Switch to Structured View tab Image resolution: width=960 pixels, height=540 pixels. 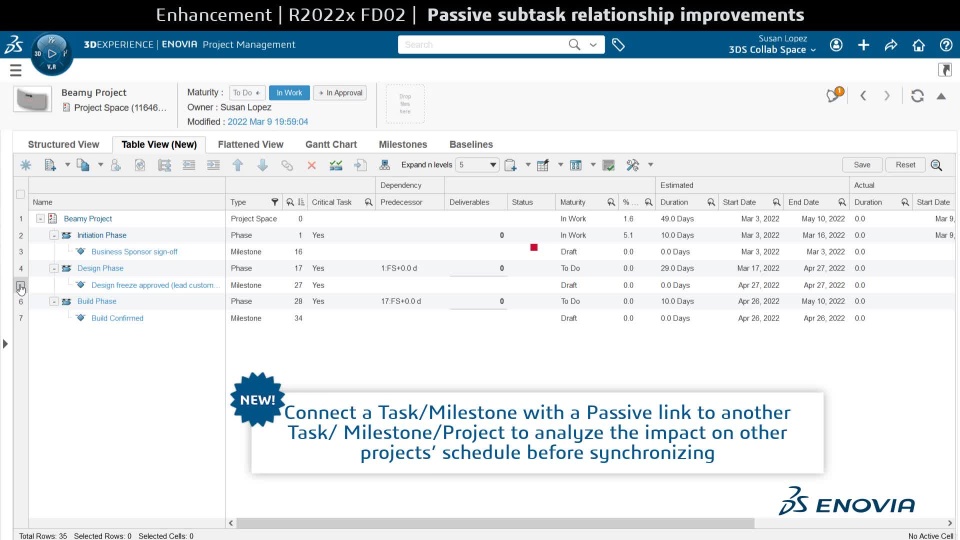pyautogui.click(x=63, y=144)
